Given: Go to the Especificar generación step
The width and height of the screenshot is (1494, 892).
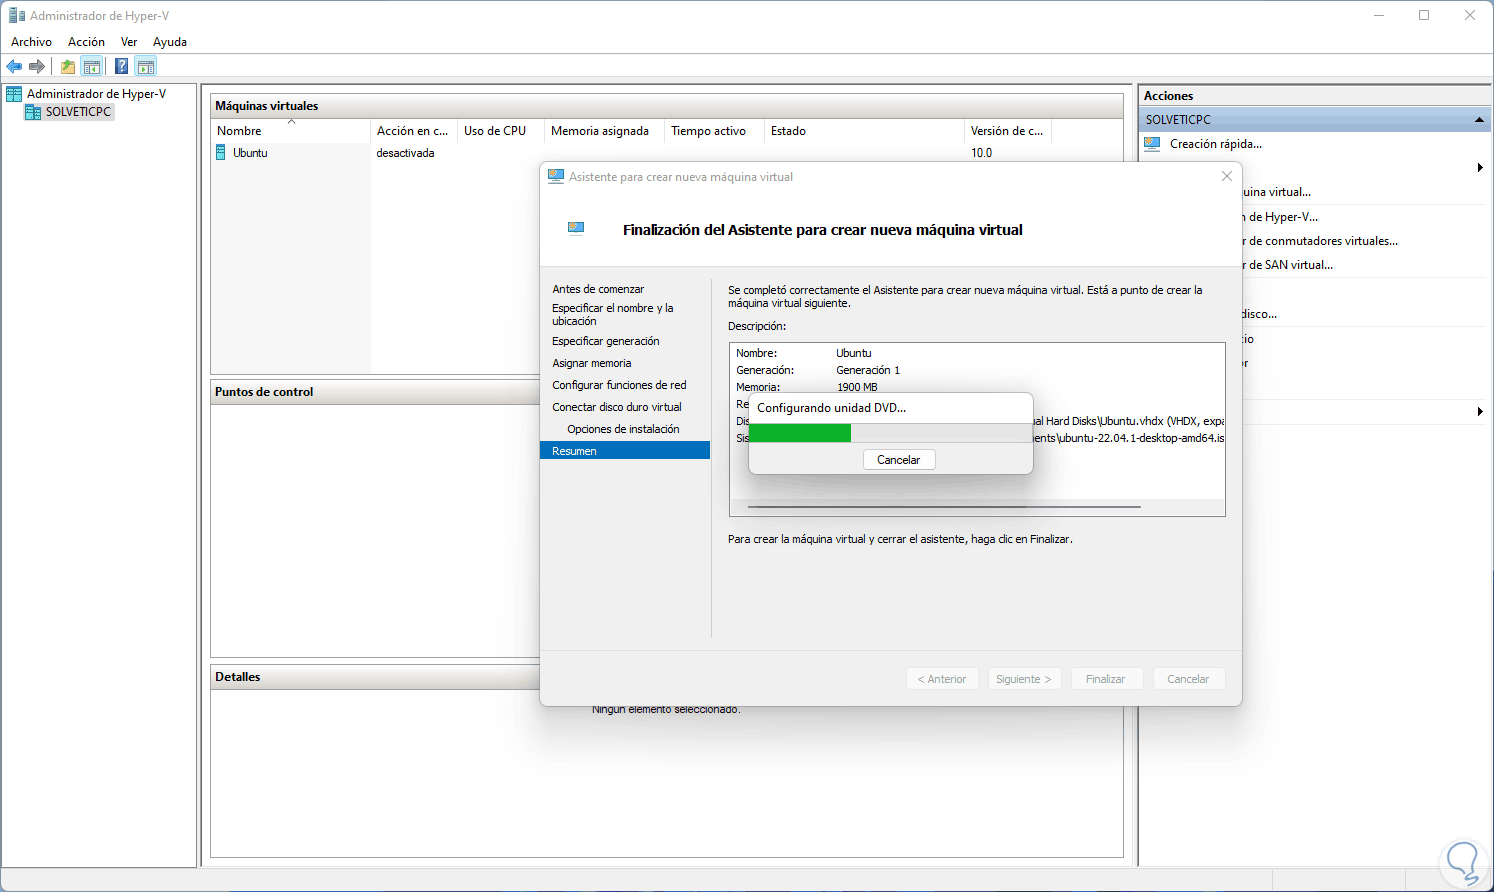Looking at the screenshot, I should 606,341.
